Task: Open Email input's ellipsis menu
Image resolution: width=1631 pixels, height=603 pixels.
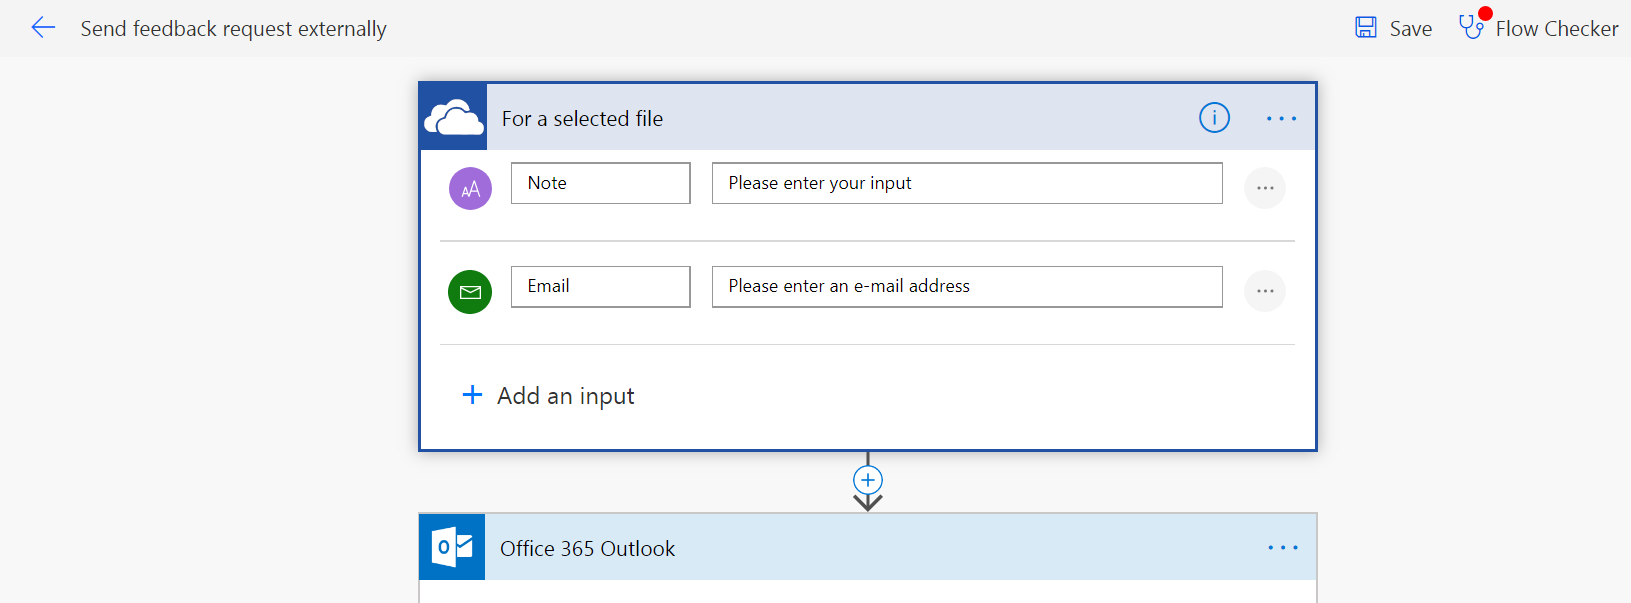Action: click(1265, 291)
